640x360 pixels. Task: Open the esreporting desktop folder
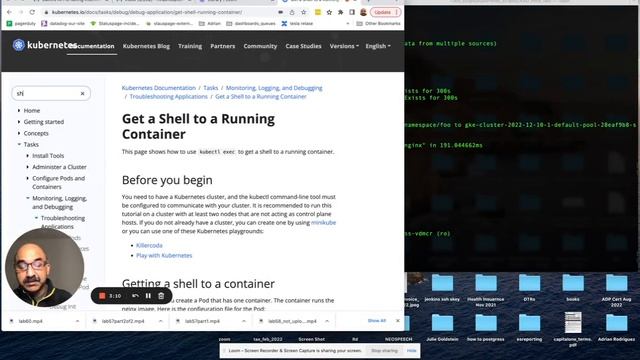tap(529, 328)
